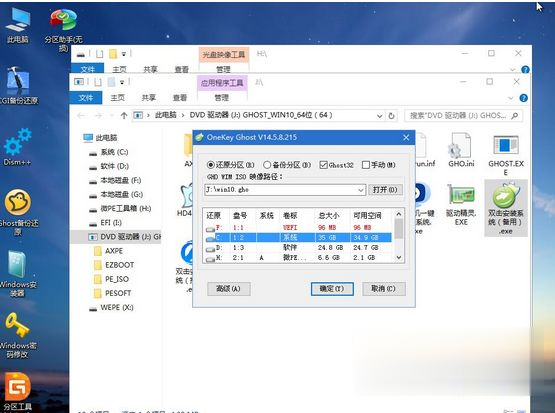Select the GHOST.EXE file icon
Image resolution: width=555 pixels, height=413 pixels.
click(506, 155)
